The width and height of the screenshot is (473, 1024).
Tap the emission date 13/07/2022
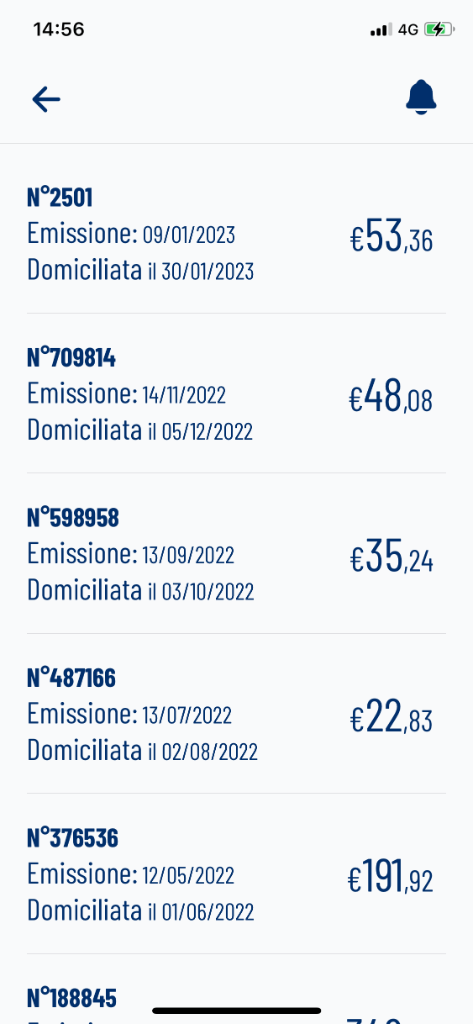pos(187,716)
